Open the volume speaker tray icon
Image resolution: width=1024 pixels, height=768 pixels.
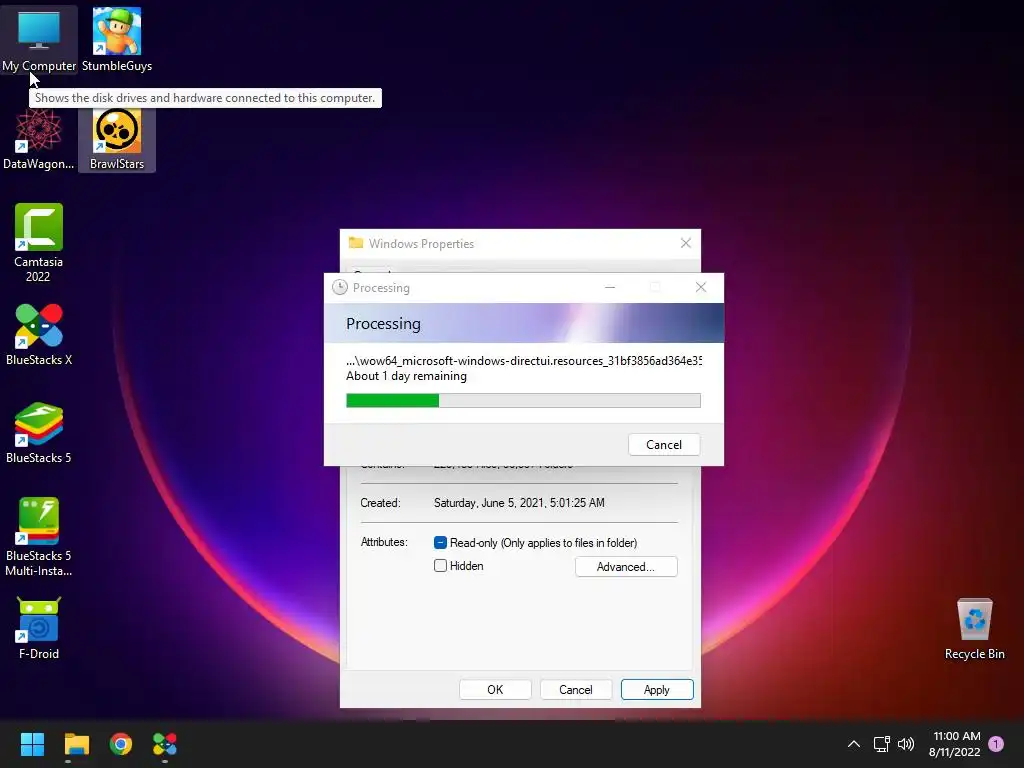(x=906, y=744)
